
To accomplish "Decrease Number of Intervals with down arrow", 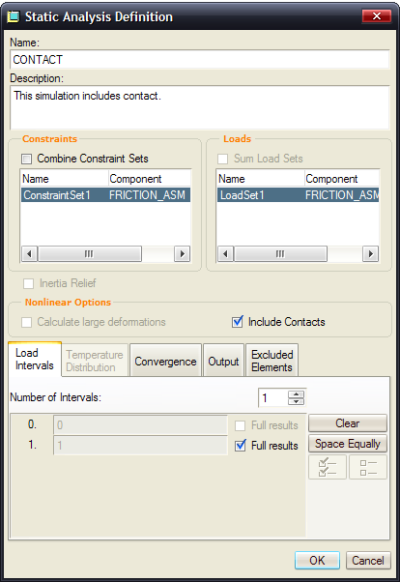I will click(x=296, y=401).
